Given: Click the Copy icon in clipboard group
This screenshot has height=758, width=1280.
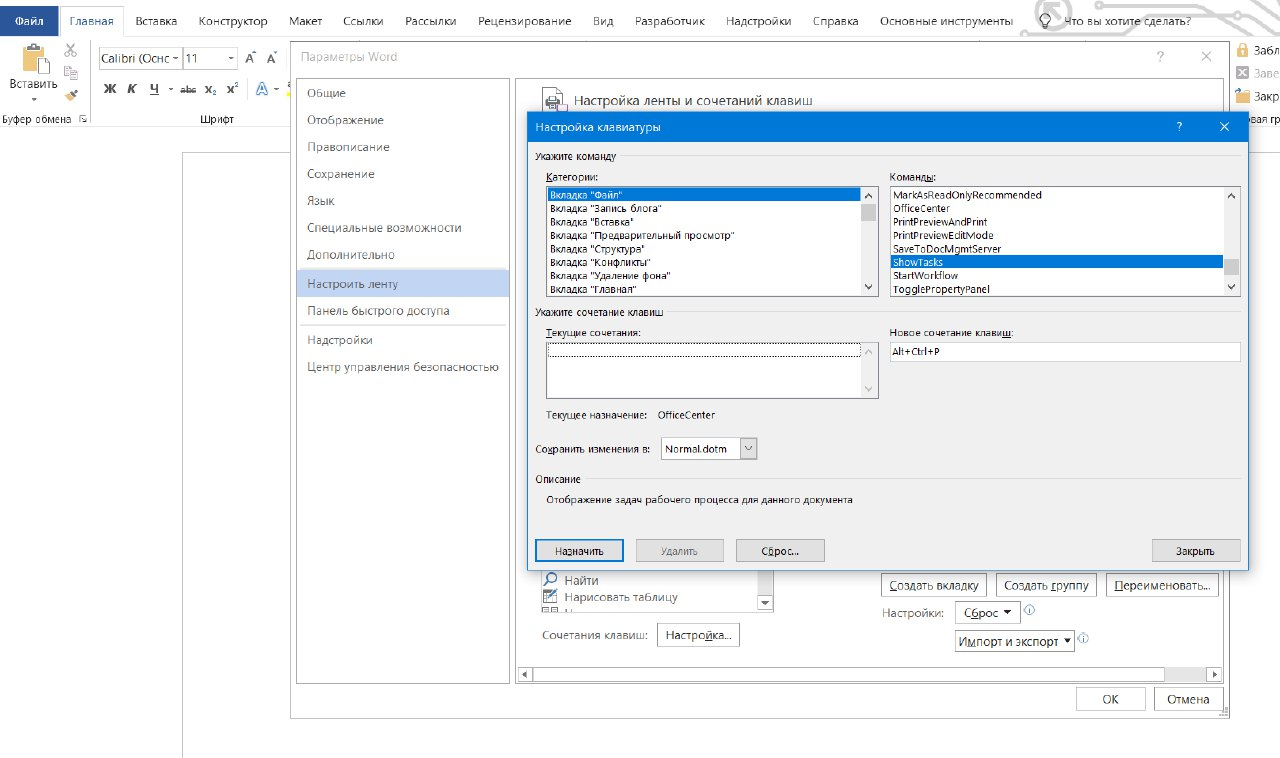Looking at the screenshot, I should coord(70,72).
